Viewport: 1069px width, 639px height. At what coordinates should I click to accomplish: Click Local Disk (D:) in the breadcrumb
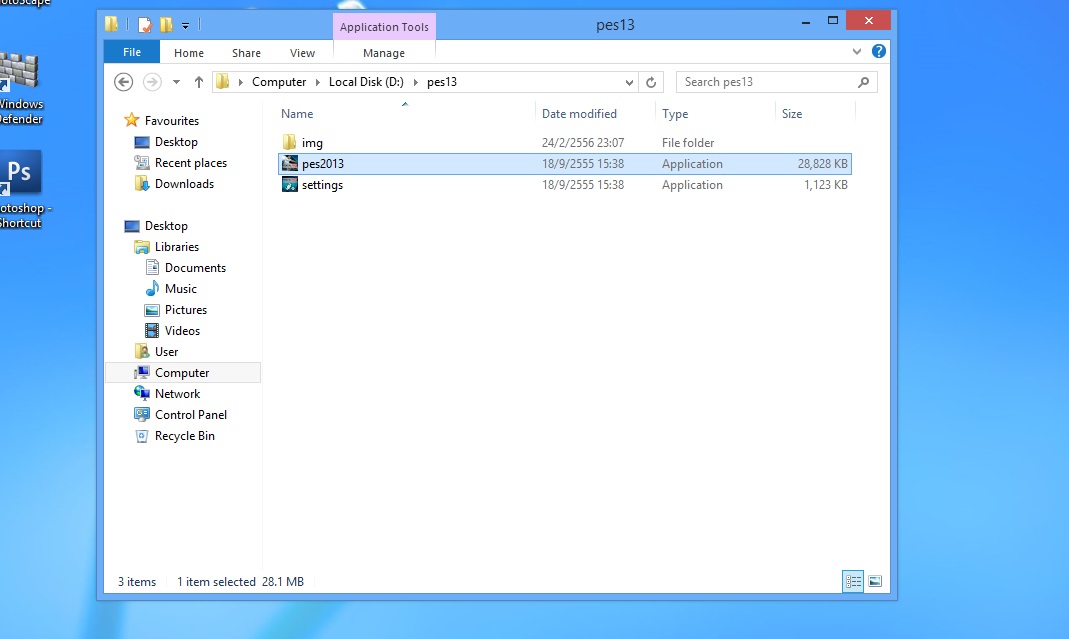tap(366, 82)
